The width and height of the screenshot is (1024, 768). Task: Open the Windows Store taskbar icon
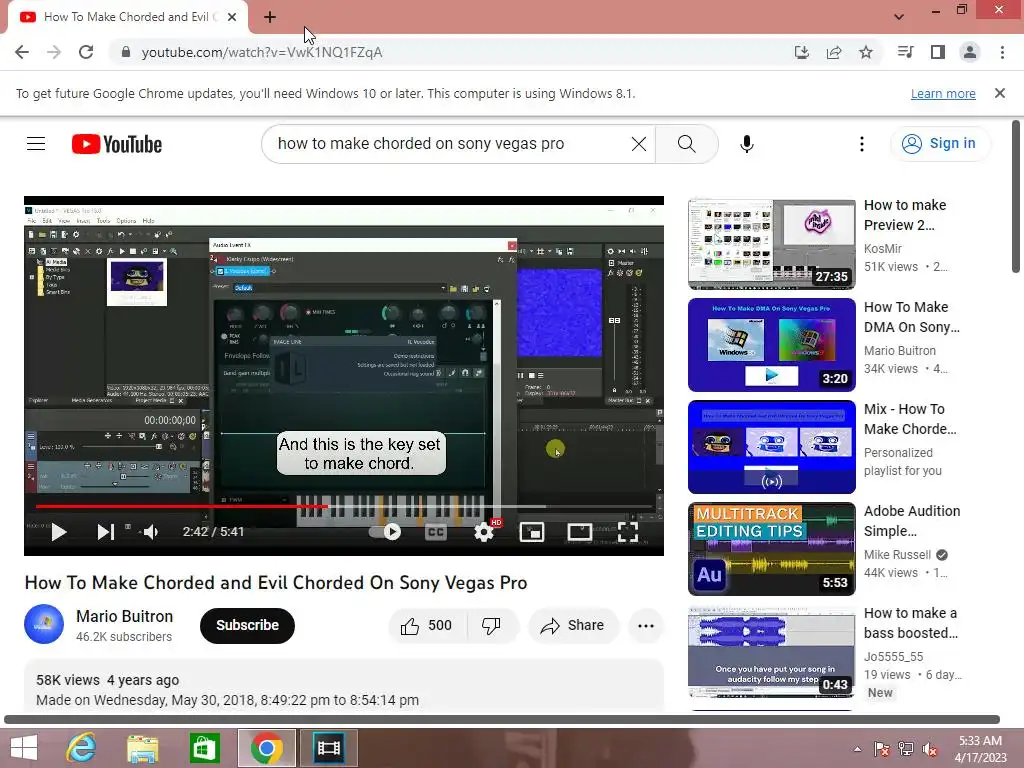(x=204, y=748)
